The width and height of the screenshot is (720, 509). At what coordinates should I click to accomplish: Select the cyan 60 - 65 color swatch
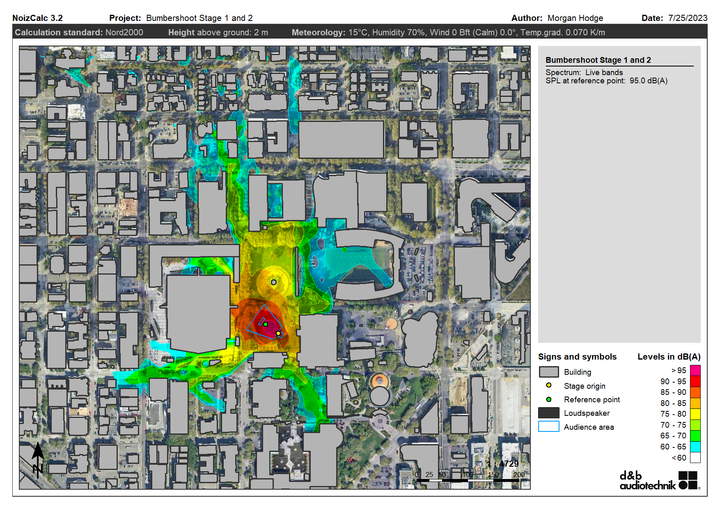pos(695,447)
